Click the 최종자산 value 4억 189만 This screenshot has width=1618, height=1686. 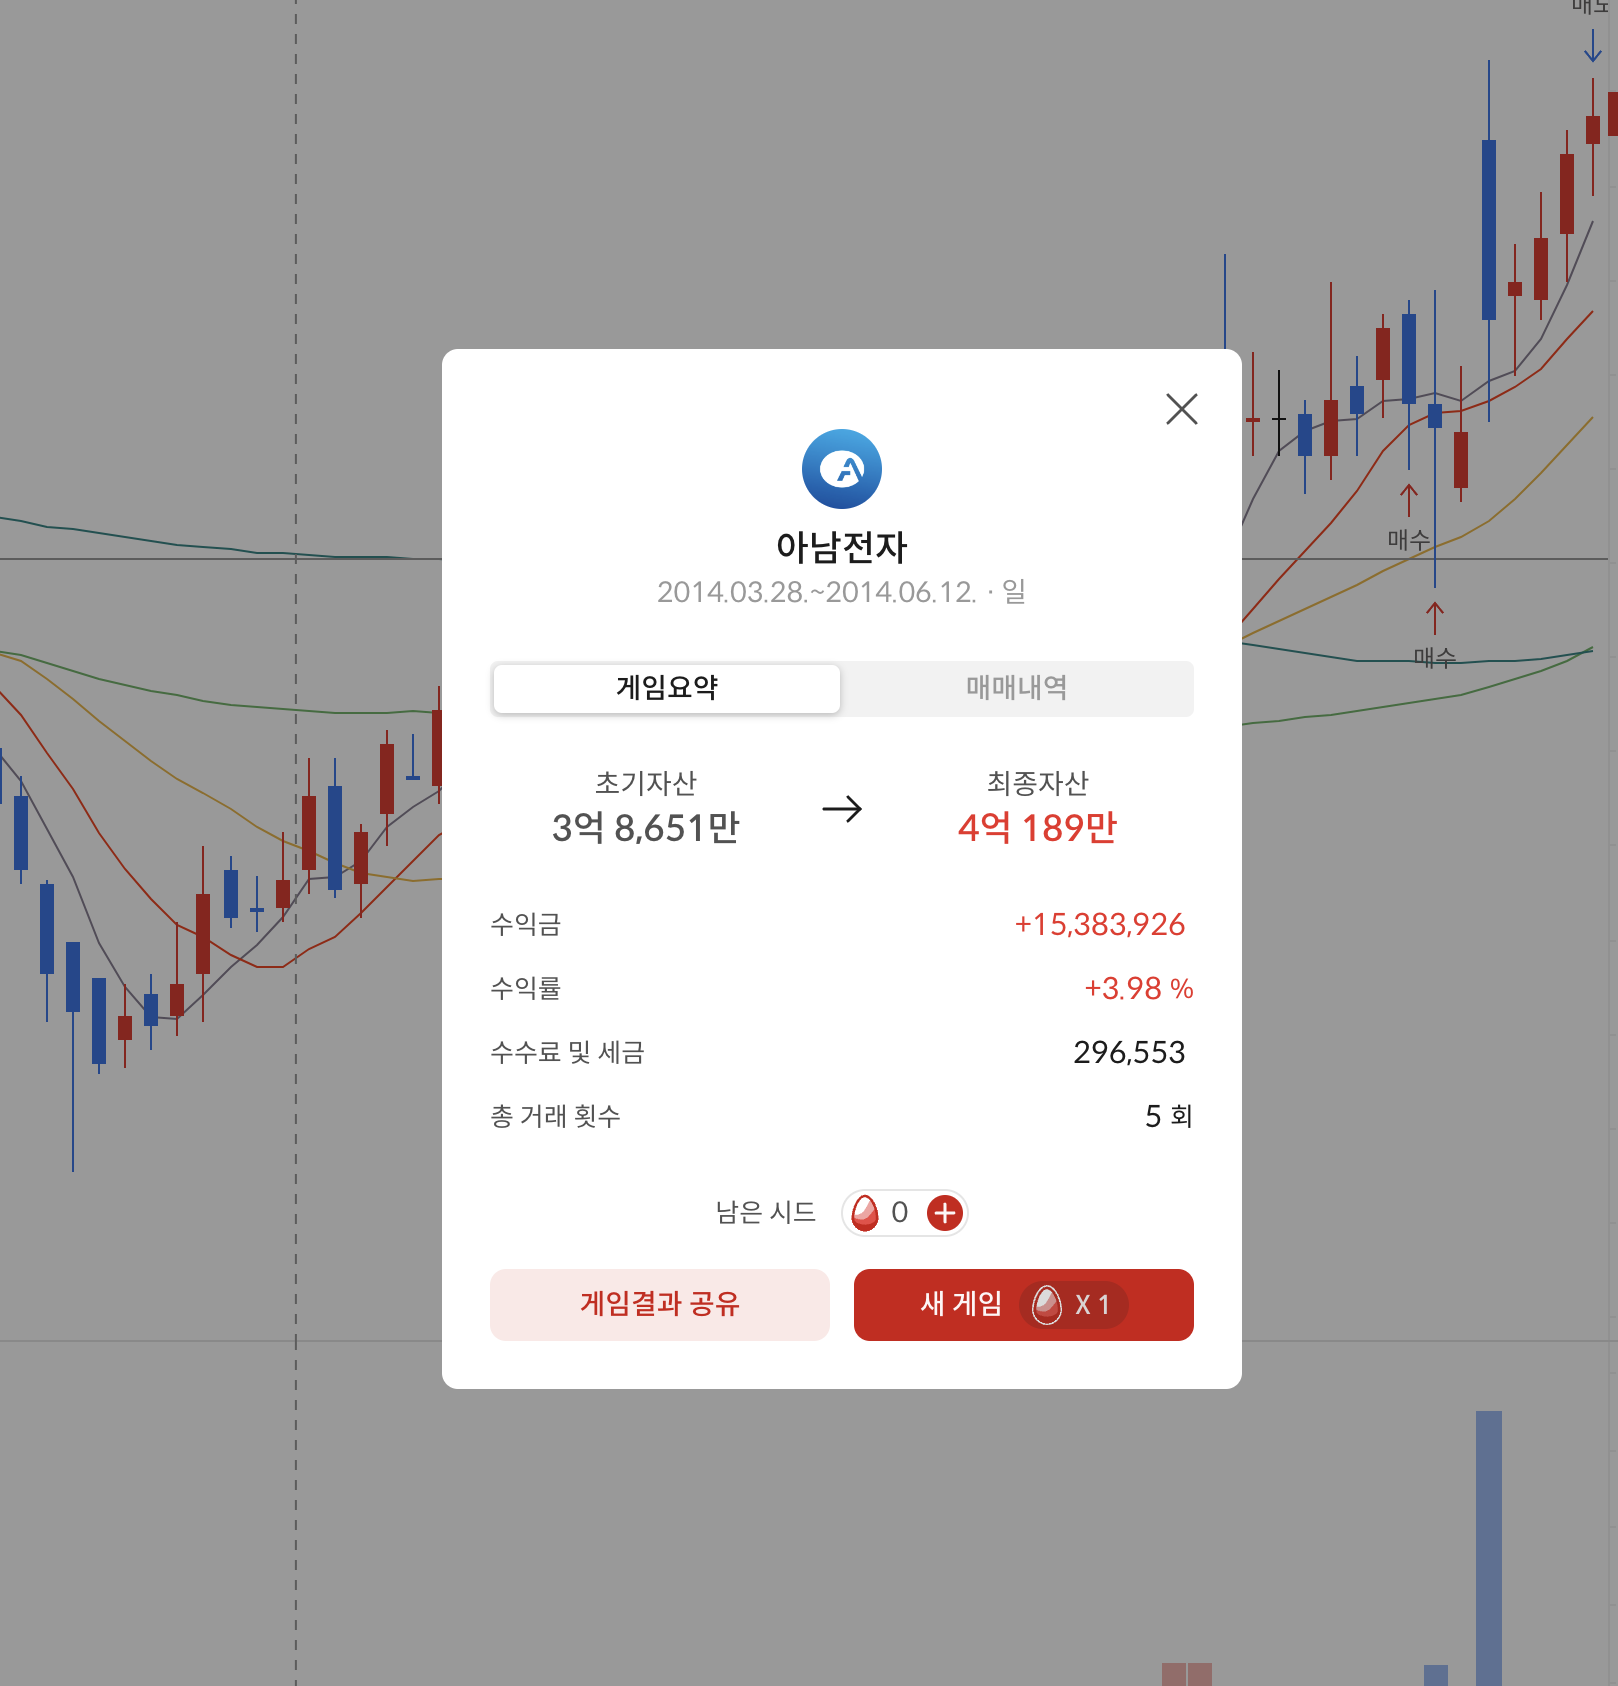(x=1037, y=828)
